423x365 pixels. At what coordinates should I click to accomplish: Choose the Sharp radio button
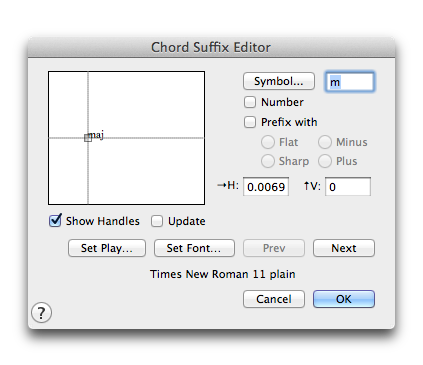(x=268, y=161)
